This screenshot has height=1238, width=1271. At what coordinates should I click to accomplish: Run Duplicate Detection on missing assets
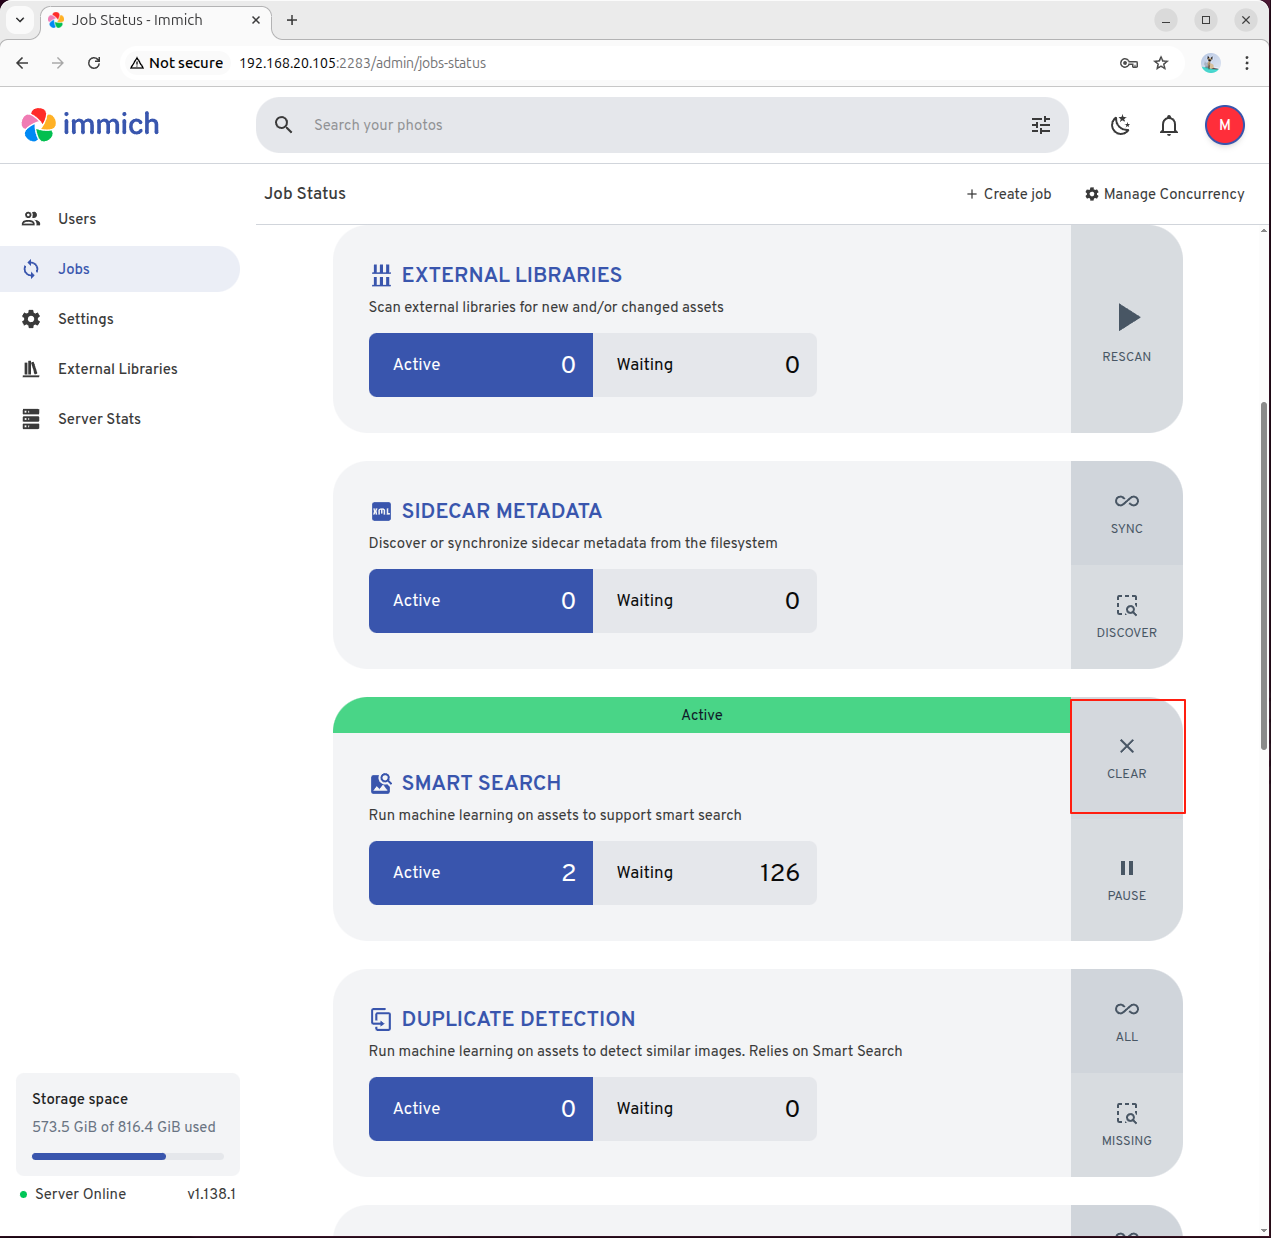pos(1127,1124)
